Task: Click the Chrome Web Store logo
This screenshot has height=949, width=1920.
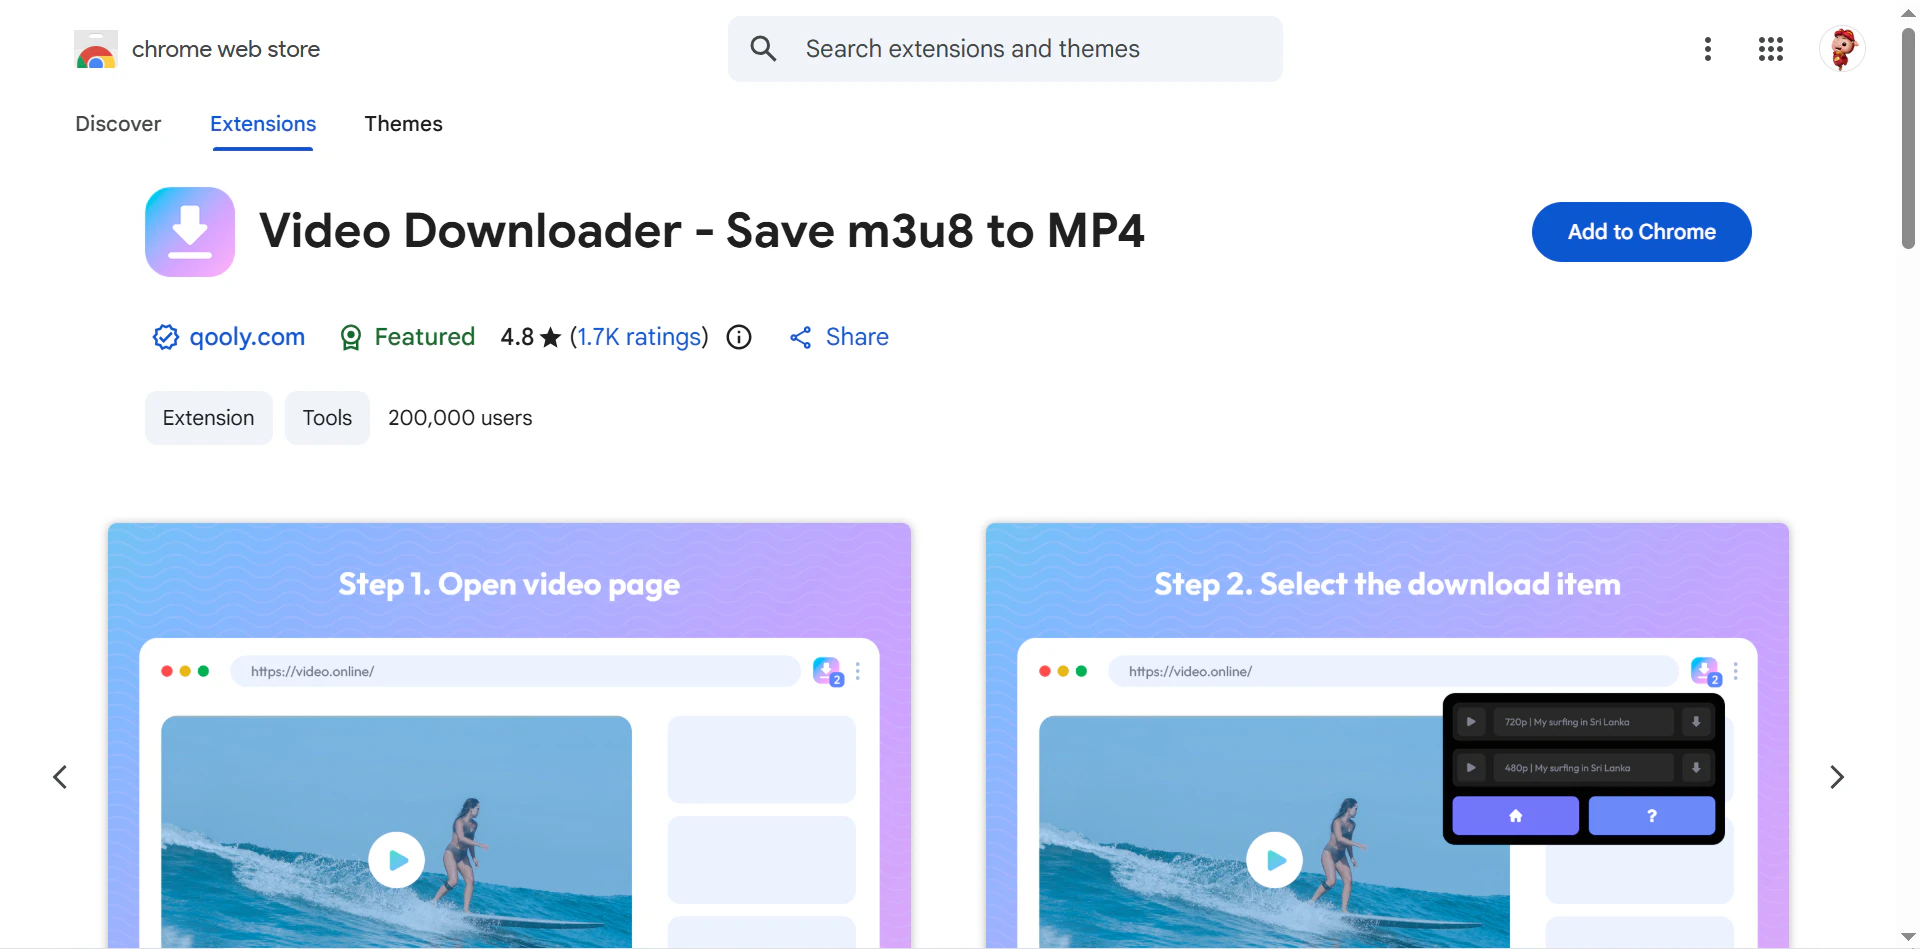Action: click(96, 49)
